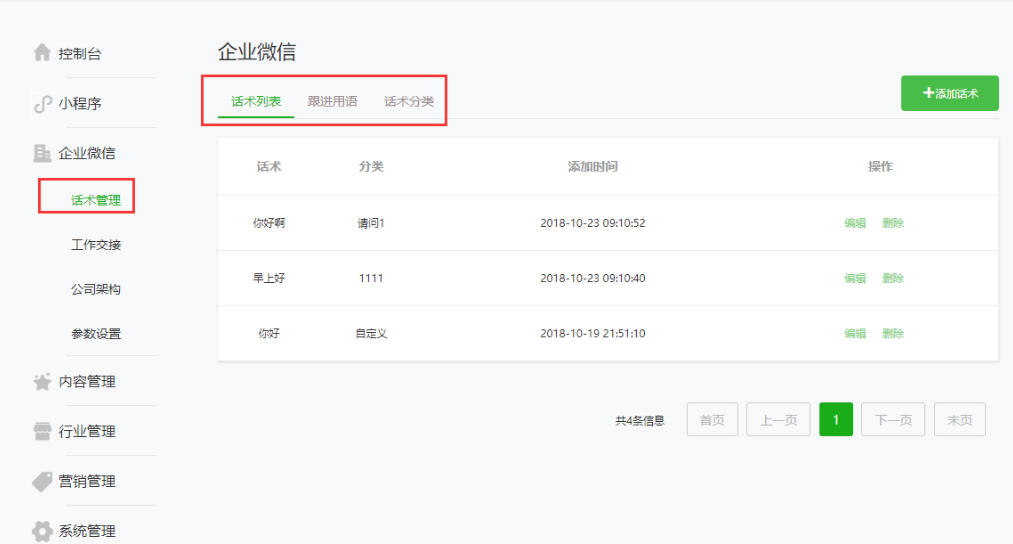The width and height of the screenshot is (1013, 544).
Task: Switch to the 话术分类 tab
Action: tap(409, 101)
